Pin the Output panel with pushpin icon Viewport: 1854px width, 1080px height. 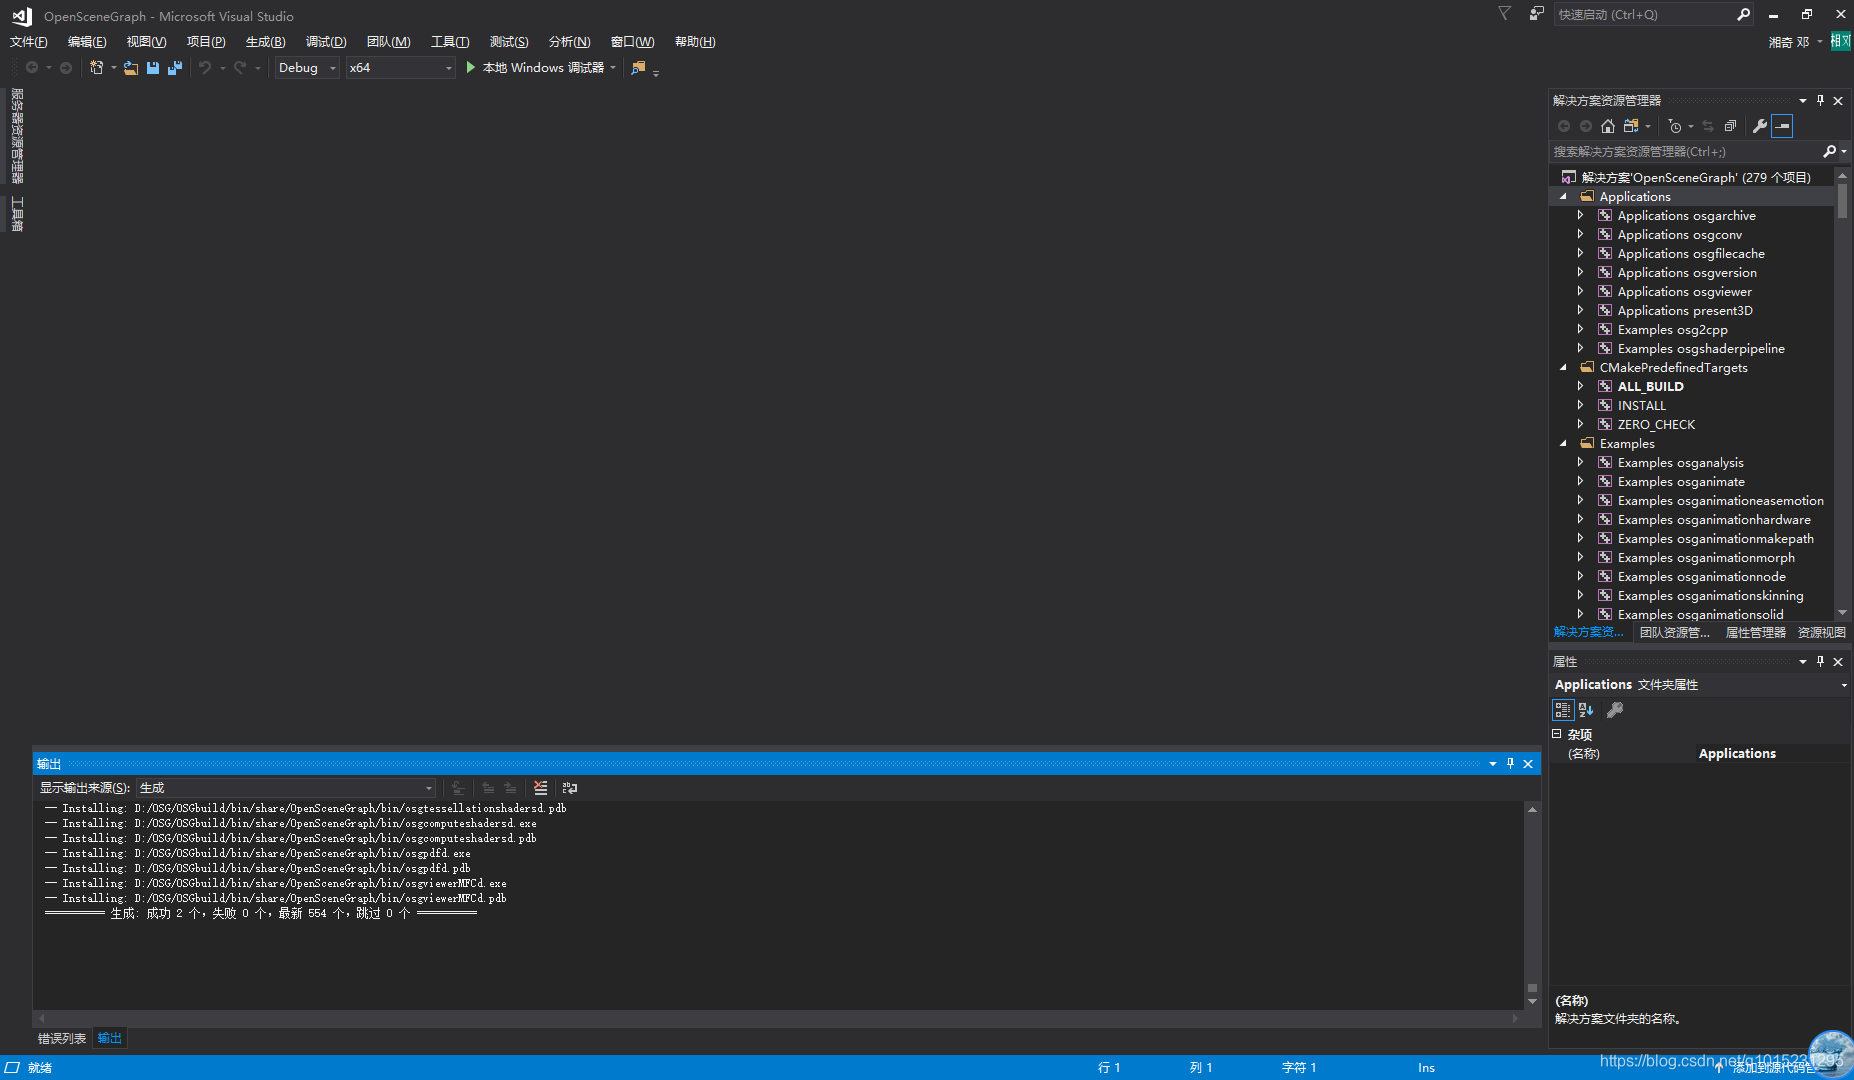(x=1510, y=764)
